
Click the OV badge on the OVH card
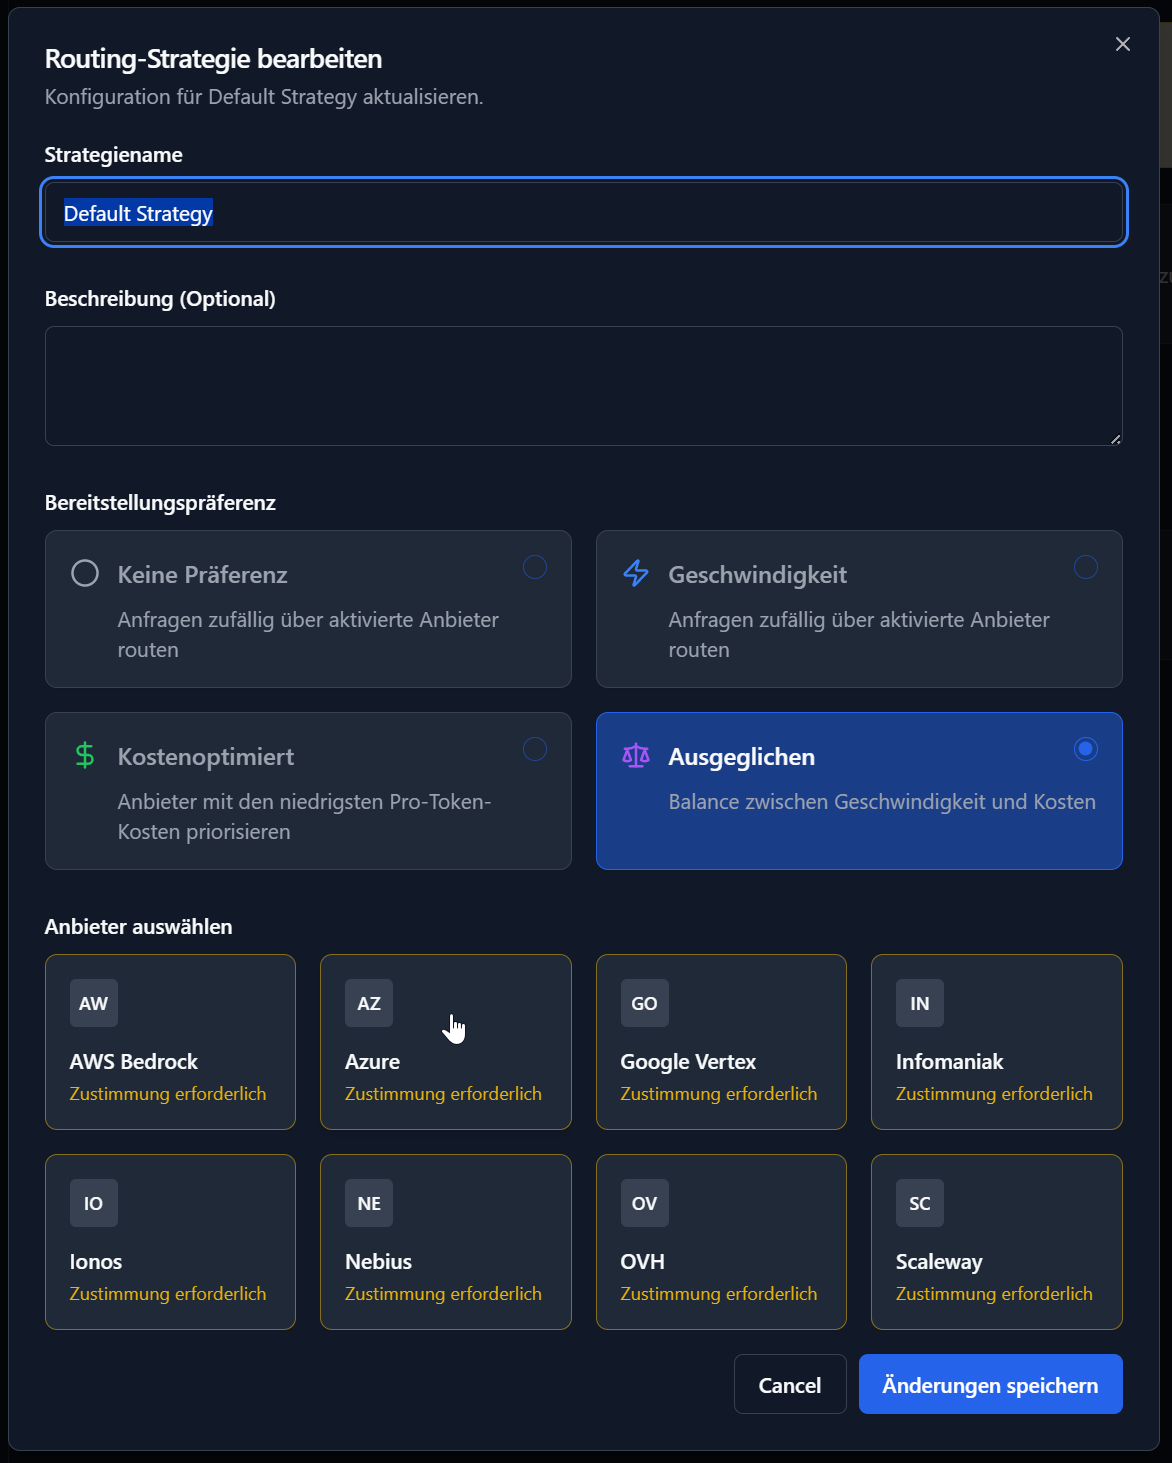643,1203
